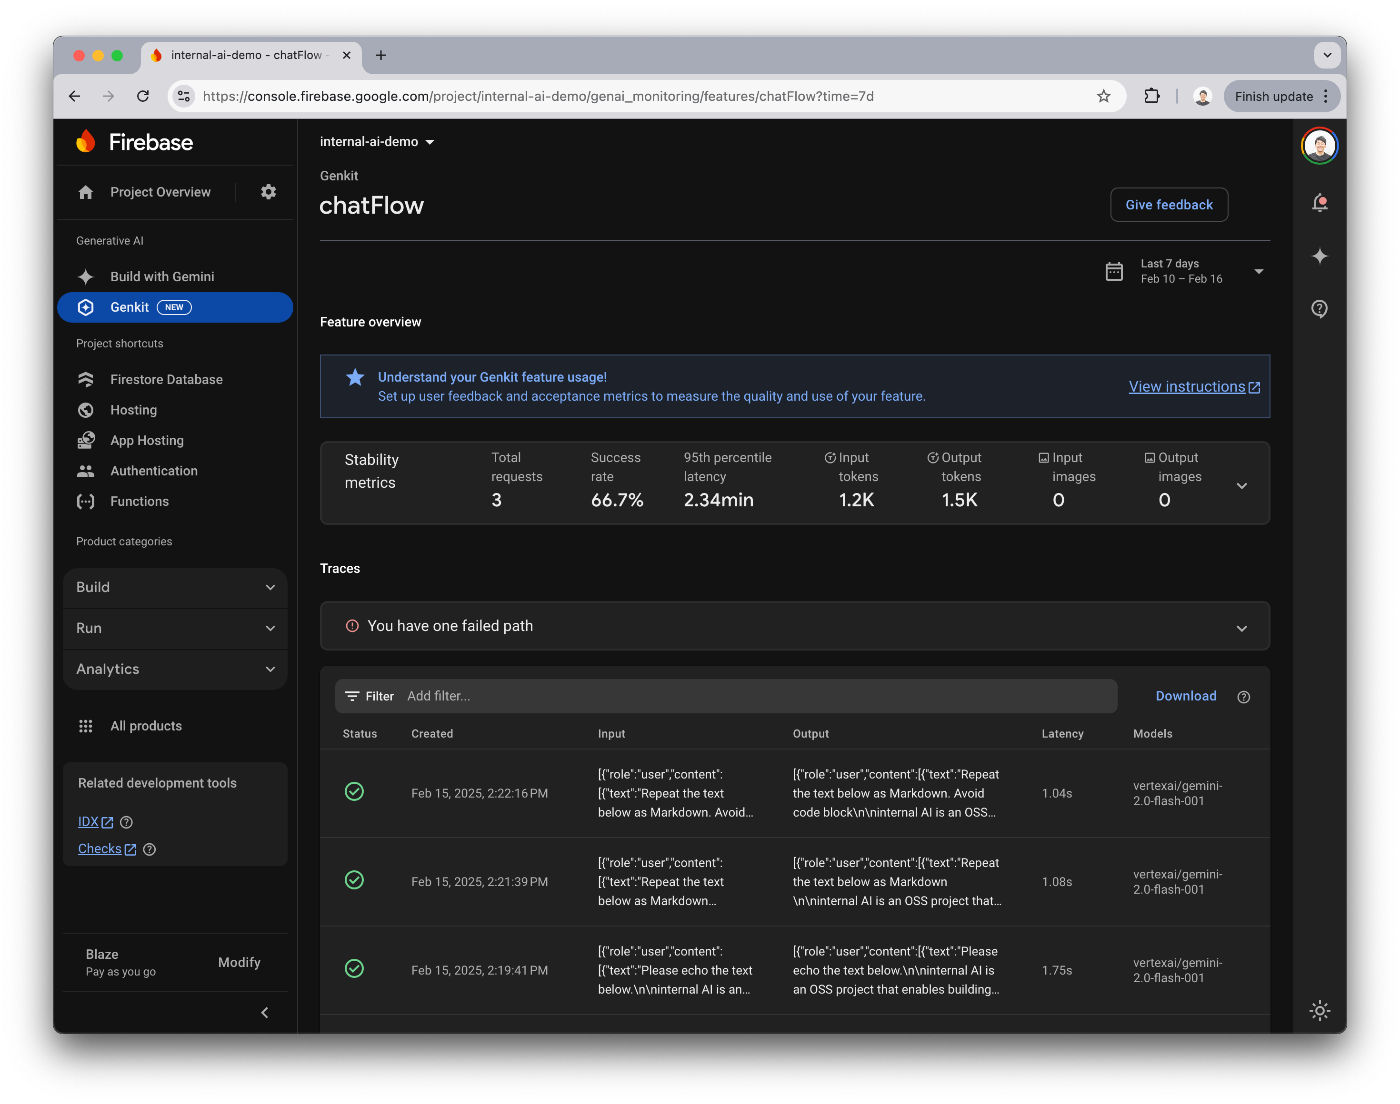Open the IDX link
The height and width of the screenshot is (1104, 1400).
95,822
